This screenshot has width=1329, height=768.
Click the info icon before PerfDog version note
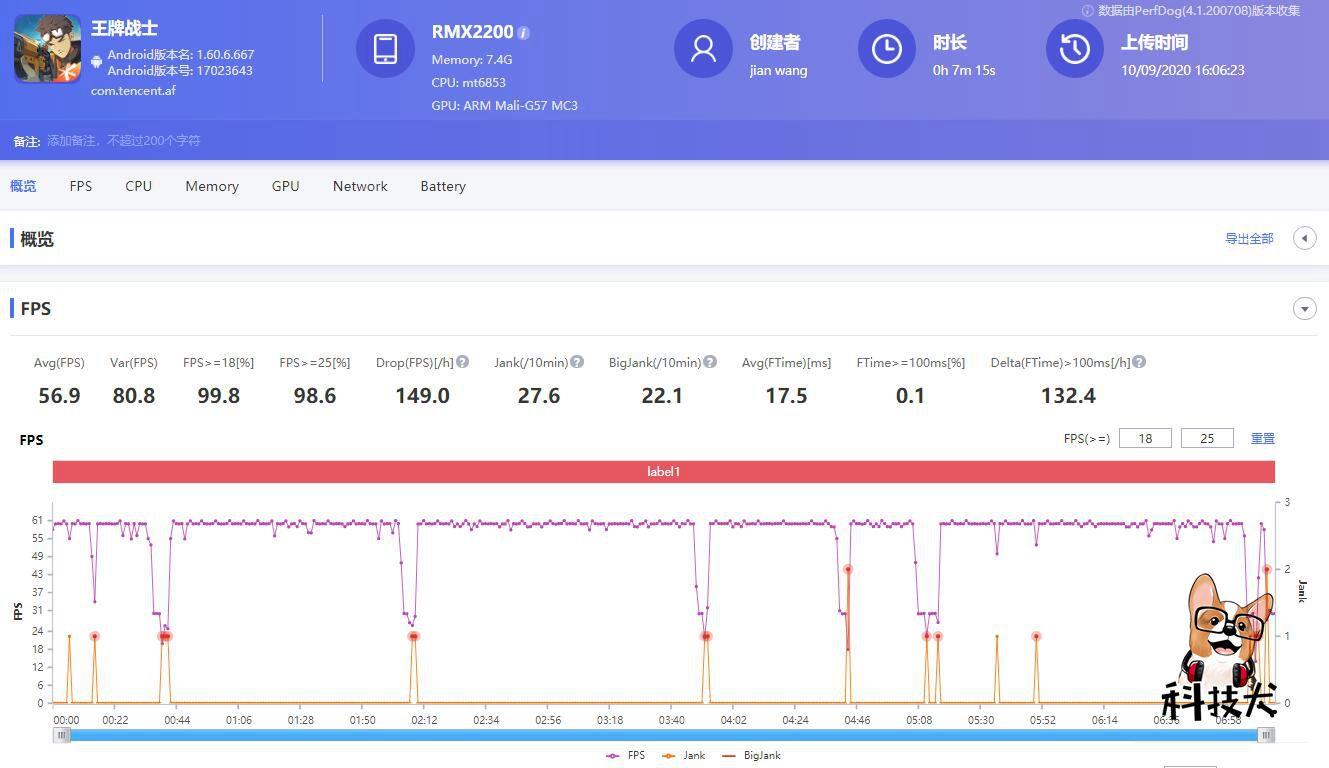click(1087, 11)
